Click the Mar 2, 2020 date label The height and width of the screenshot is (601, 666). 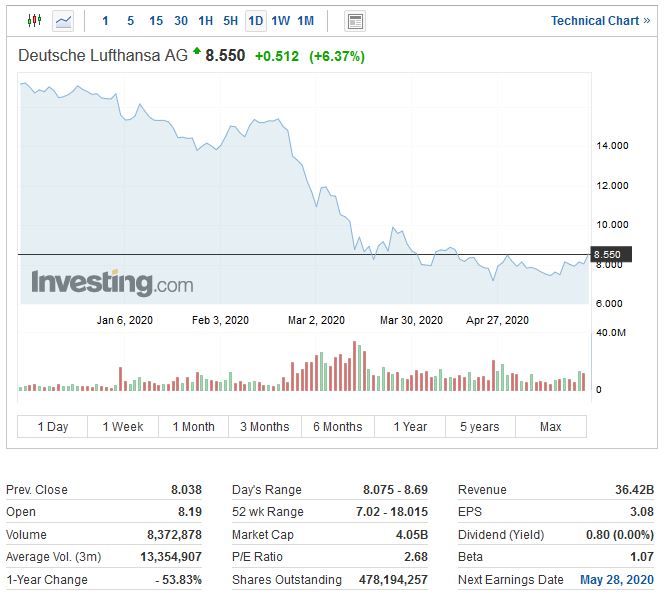(316, 320)
